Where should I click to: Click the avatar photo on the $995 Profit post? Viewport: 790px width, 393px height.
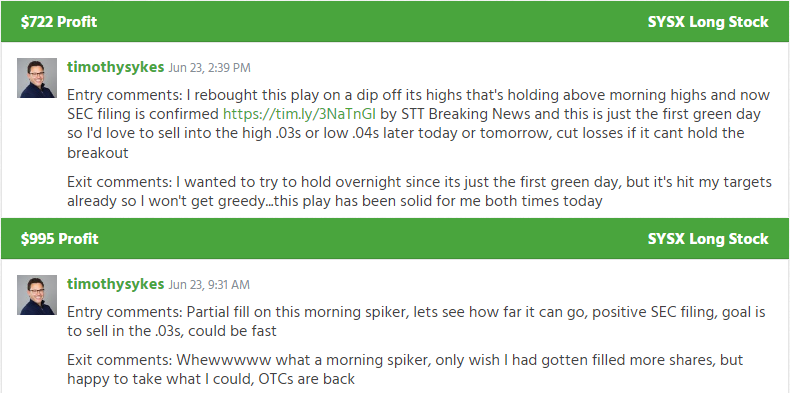(37, 295)
